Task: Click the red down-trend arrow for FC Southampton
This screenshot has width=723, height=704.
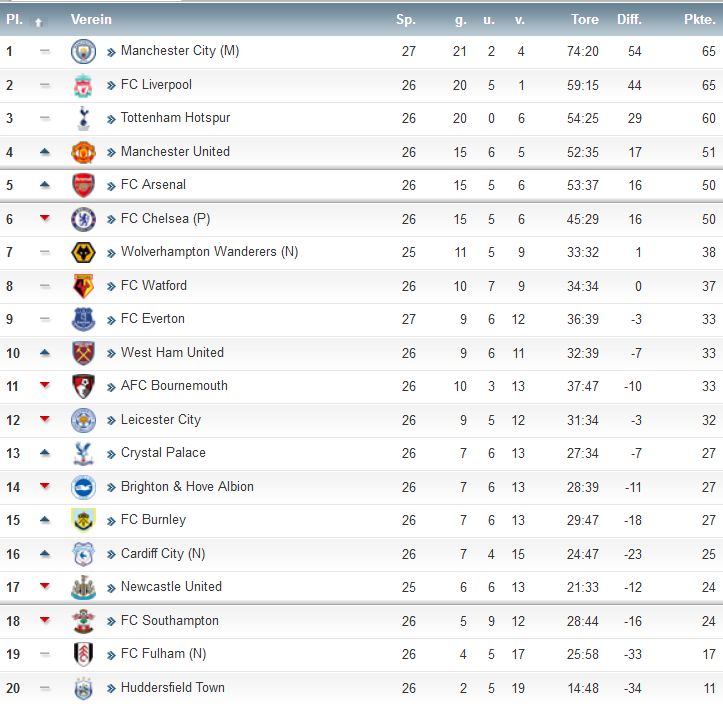Action: 45,620
